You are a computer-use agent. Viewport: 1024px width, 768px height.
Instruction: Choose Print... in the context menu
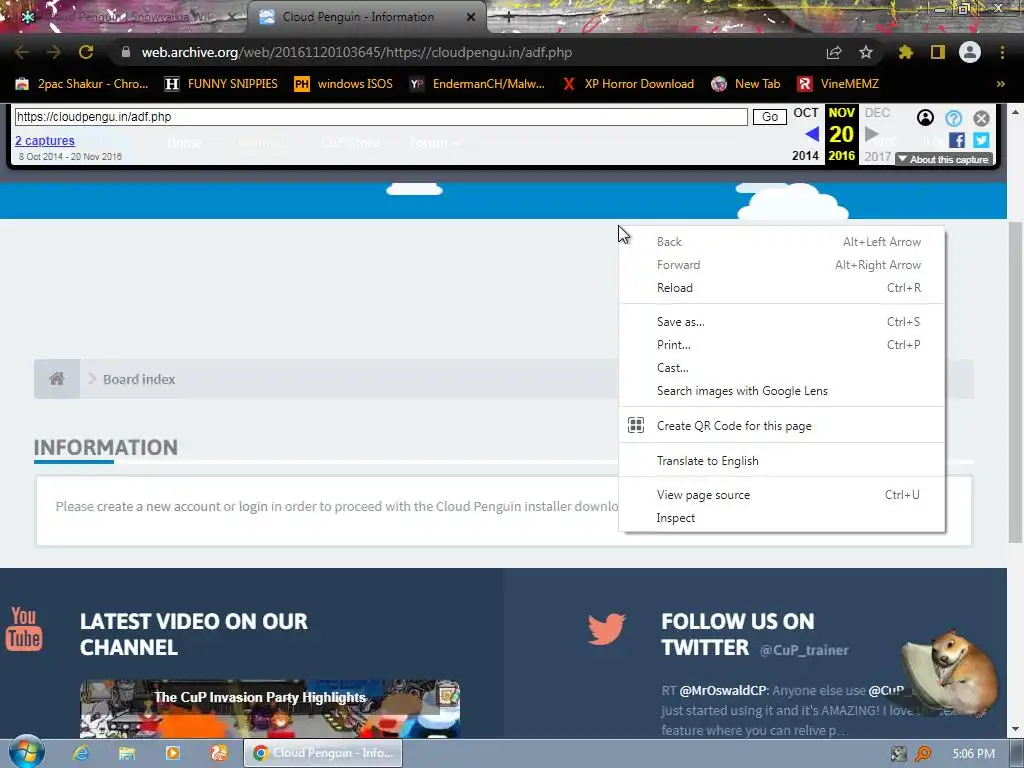[782, 345]
